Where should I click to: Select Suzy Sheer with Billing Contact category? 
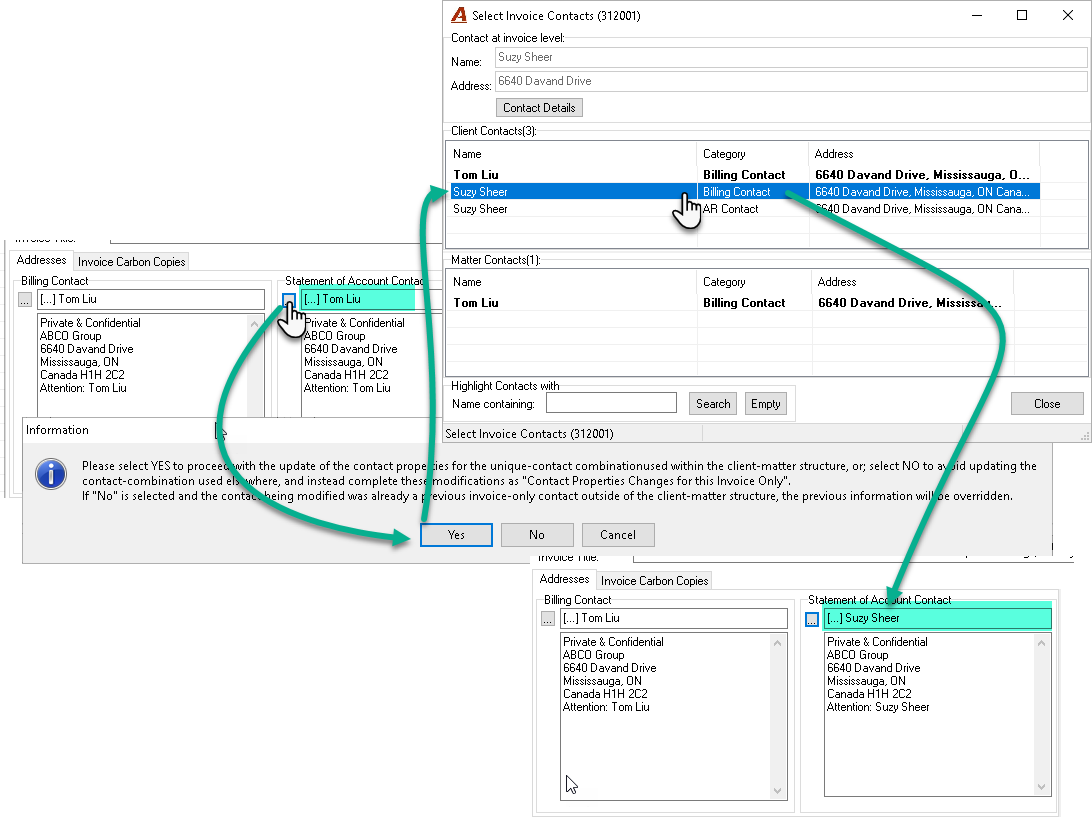point(745,192)
